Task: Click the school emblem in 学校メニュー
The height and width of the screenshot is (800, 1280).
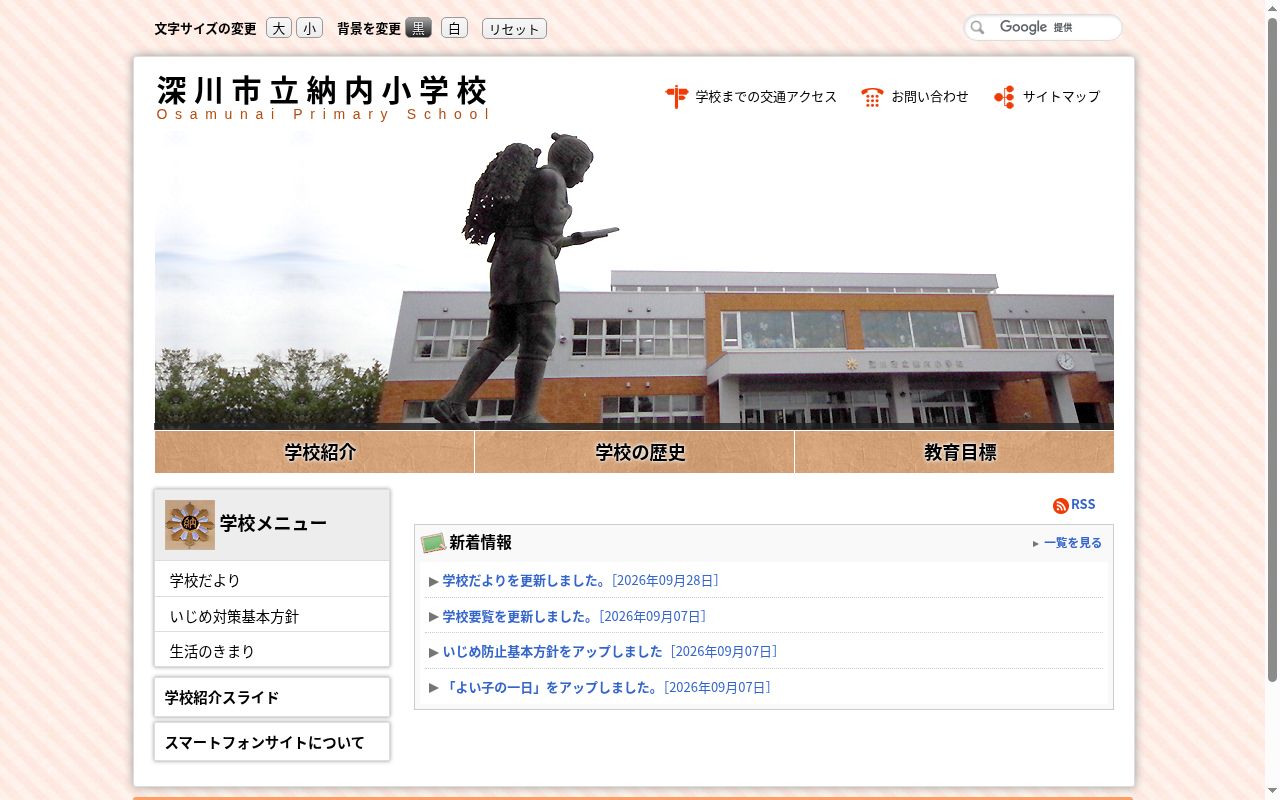Action: coord(190,525)
